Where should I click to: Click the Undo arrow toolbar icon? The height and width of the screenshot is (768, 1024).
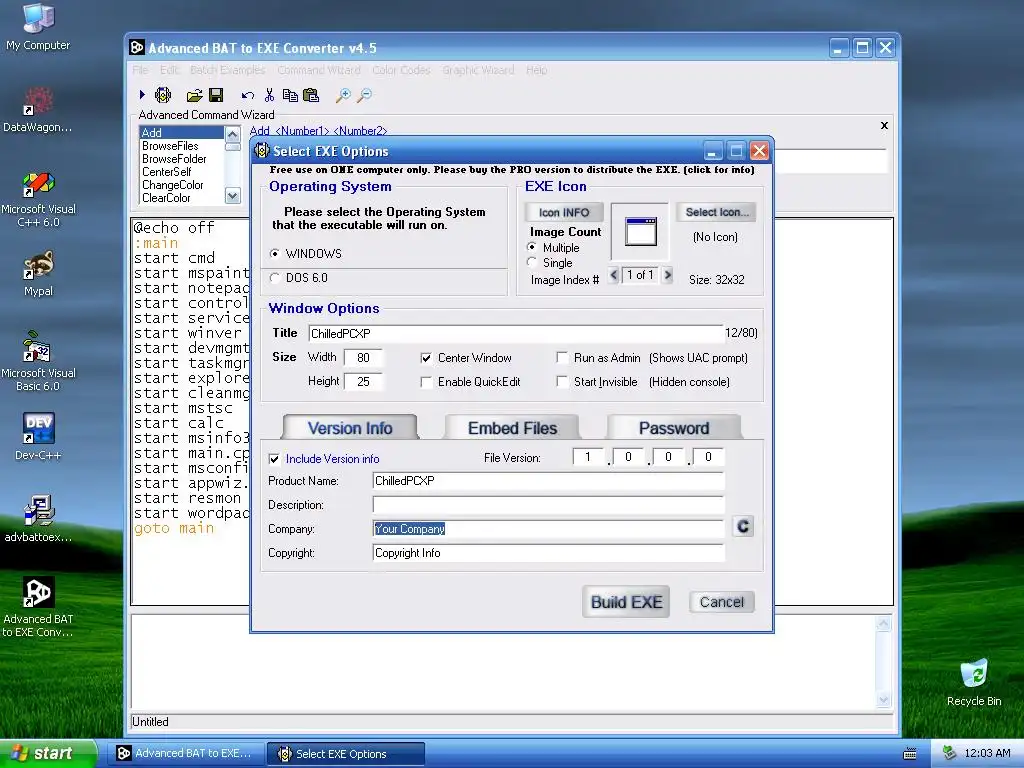click(248, 96)
